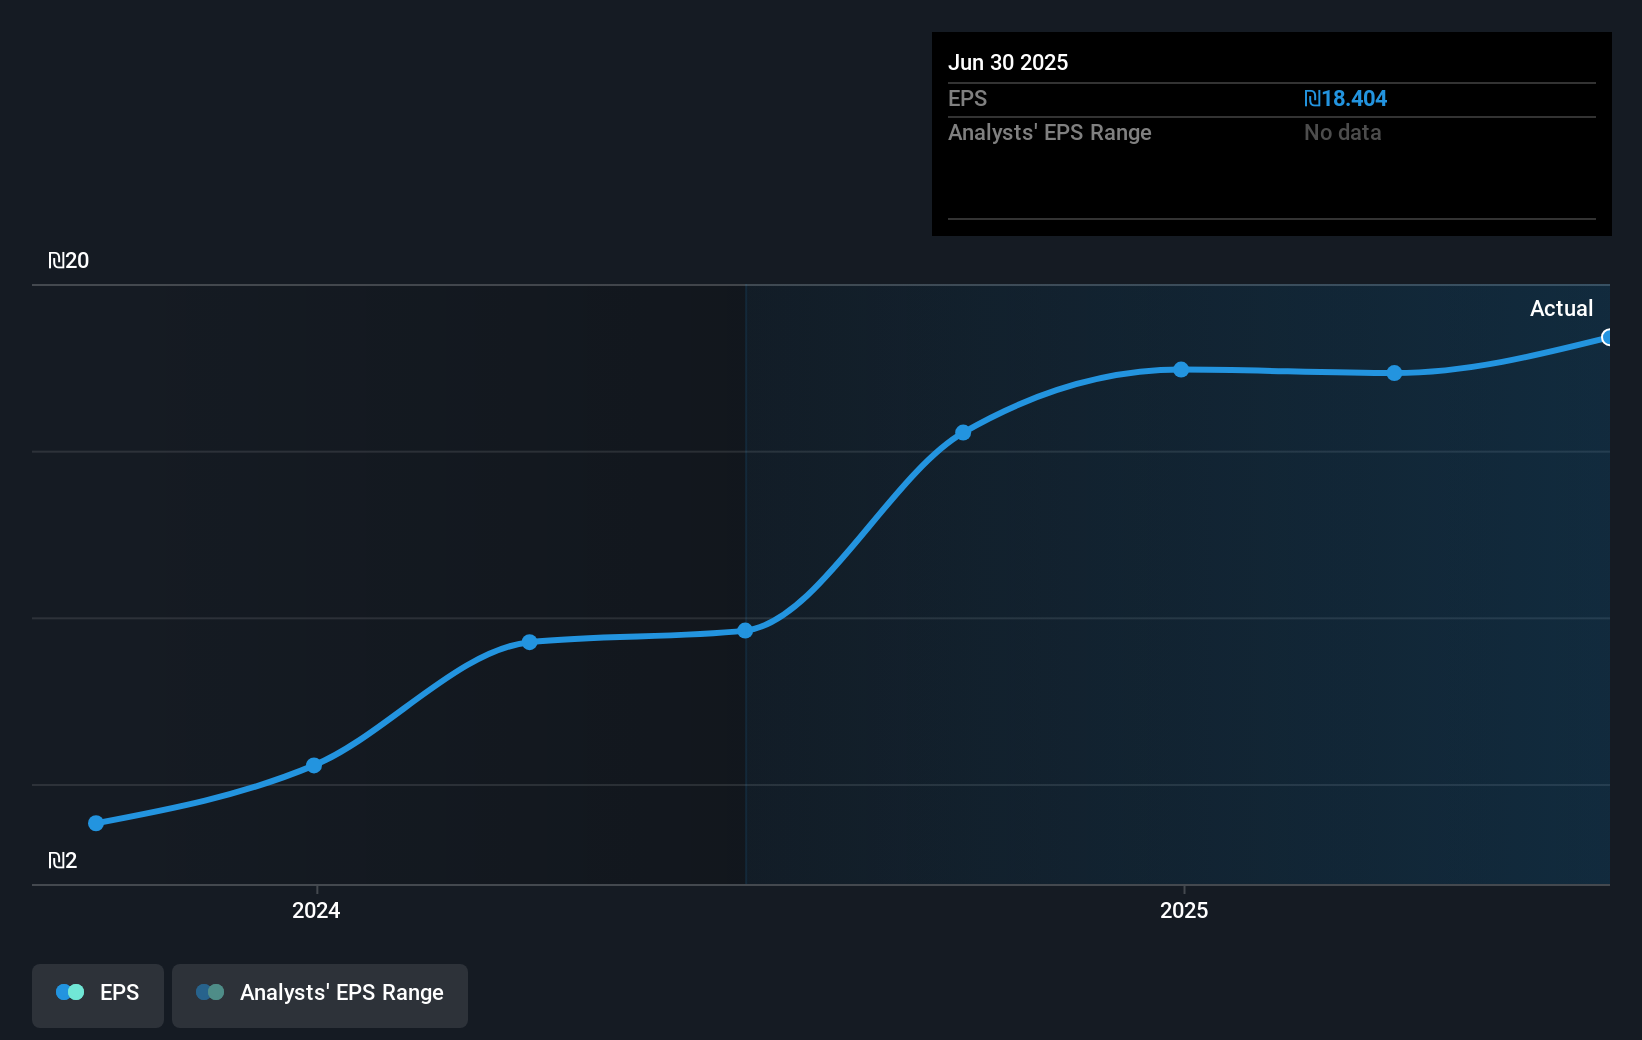Screen dimensions: 1642x1040
Task: Toggle the EPS legend series
Action: point(98,995)
